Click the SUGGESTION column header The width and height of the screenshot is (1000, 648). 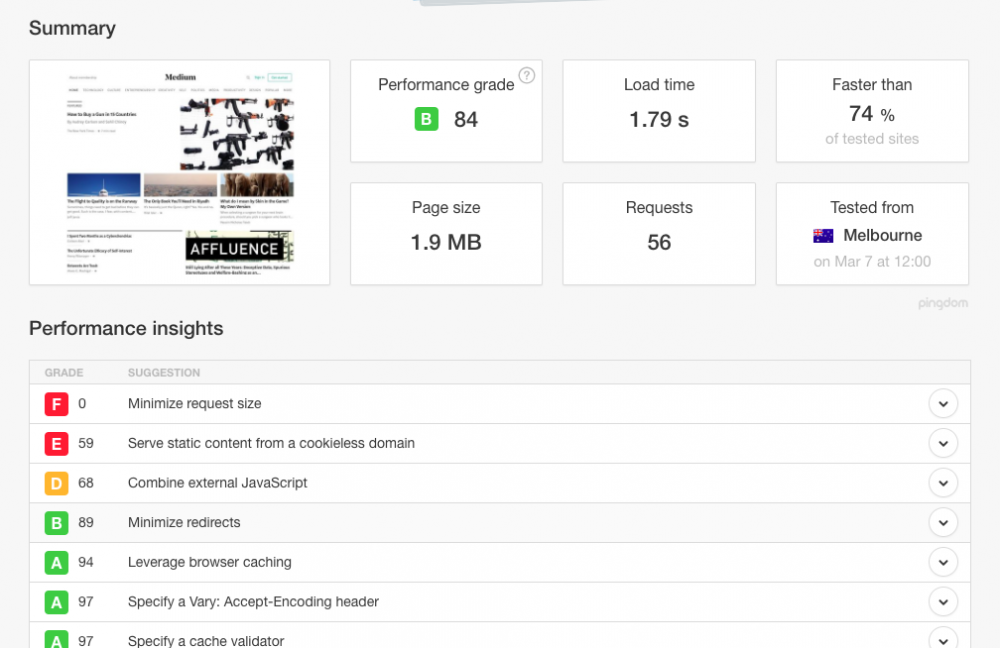(164, 373)
